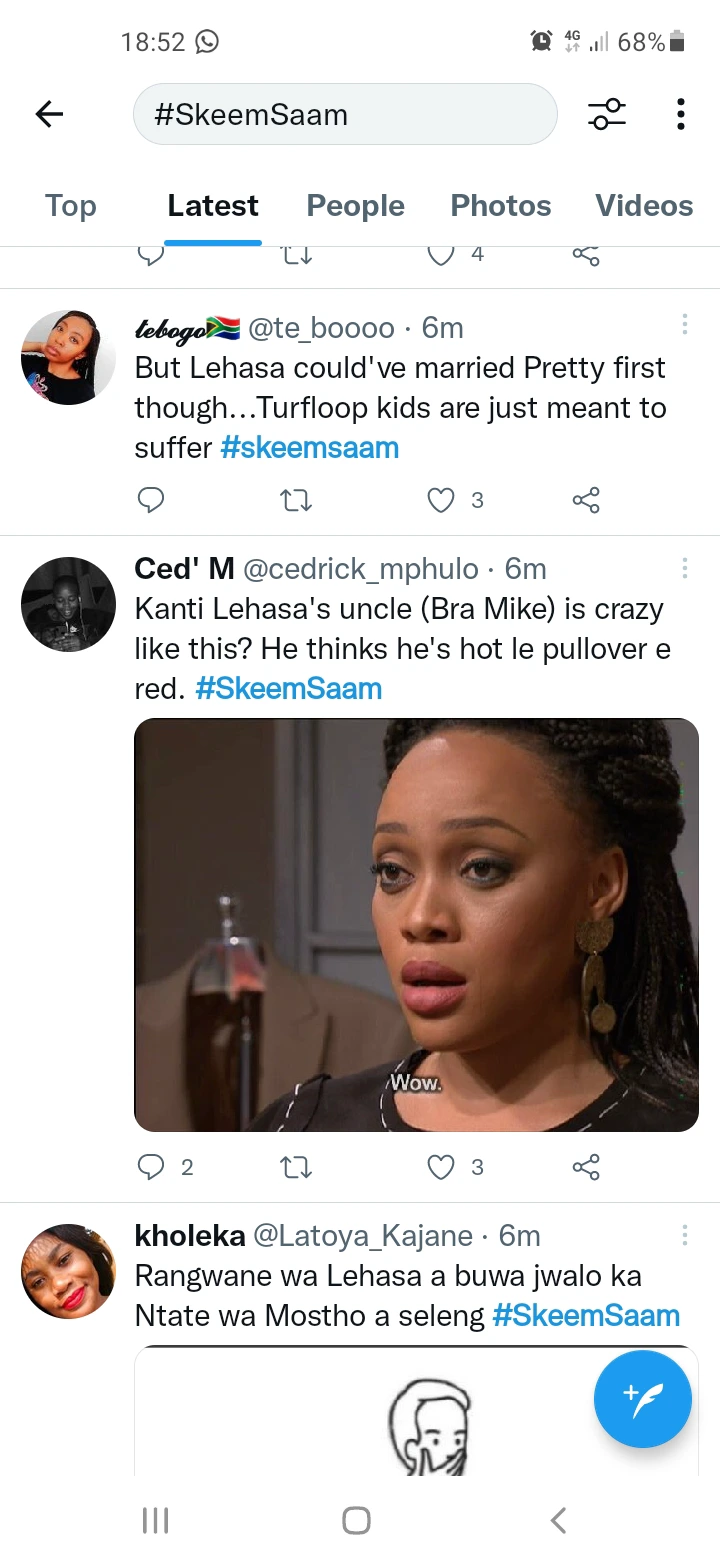
Task: Switch to the Photos tab
Action: pyautogui.click(x=501, y=206)
